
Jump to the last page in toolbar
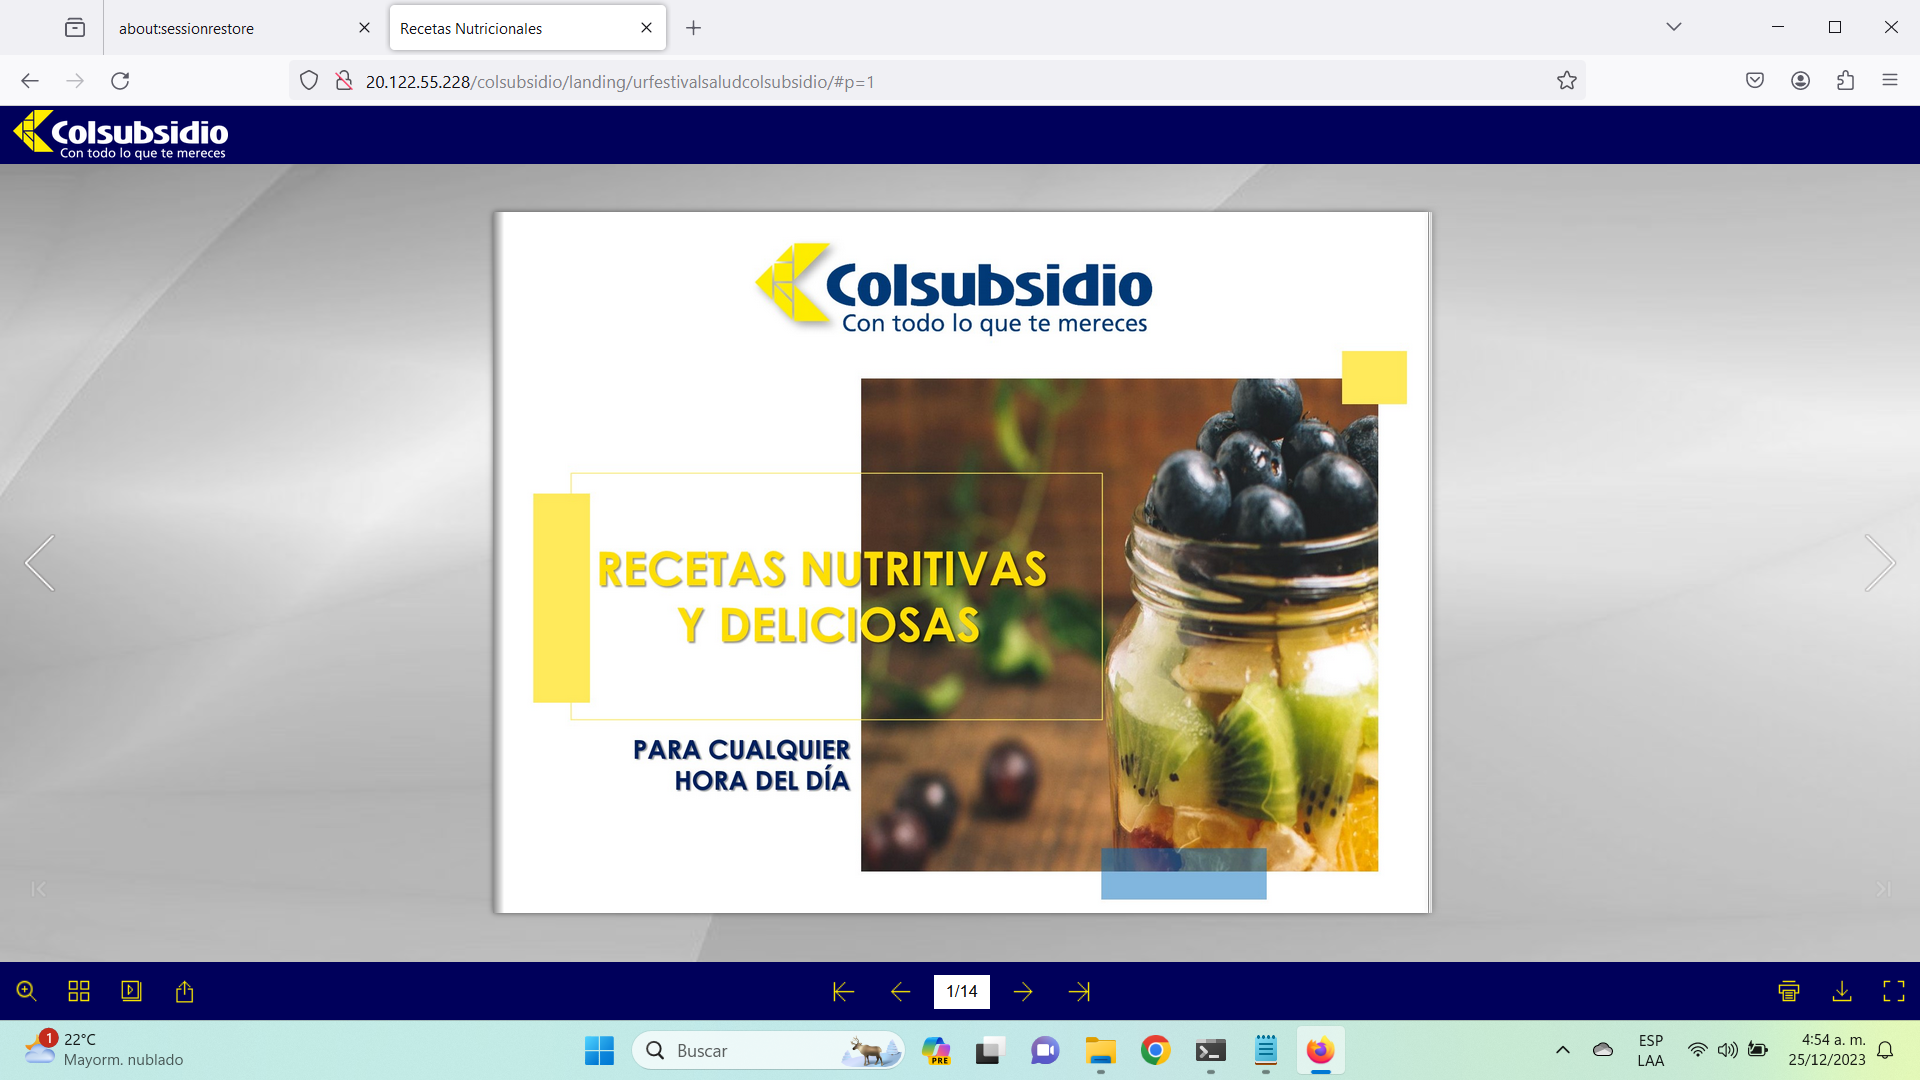point(1079,991)
